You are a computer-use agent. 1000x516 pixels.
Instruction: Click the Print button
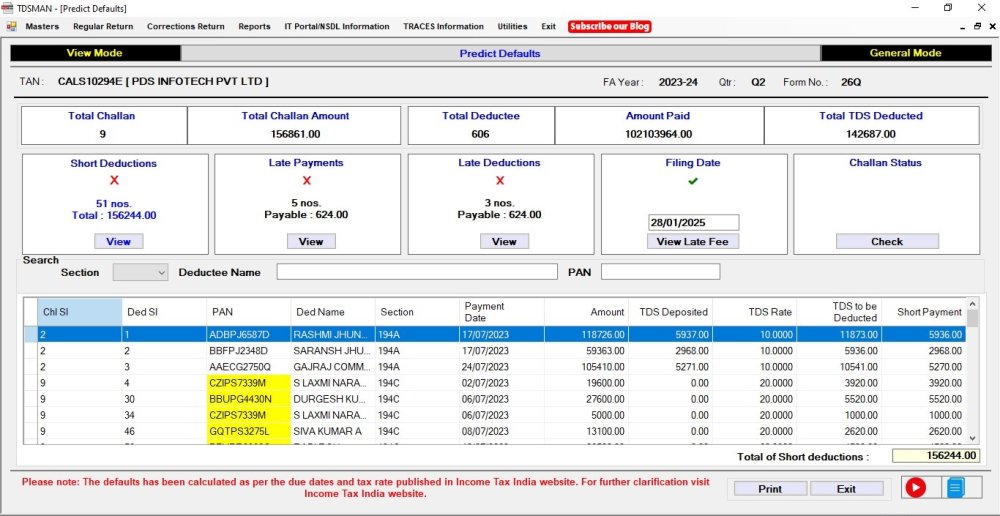coord(769,489)
